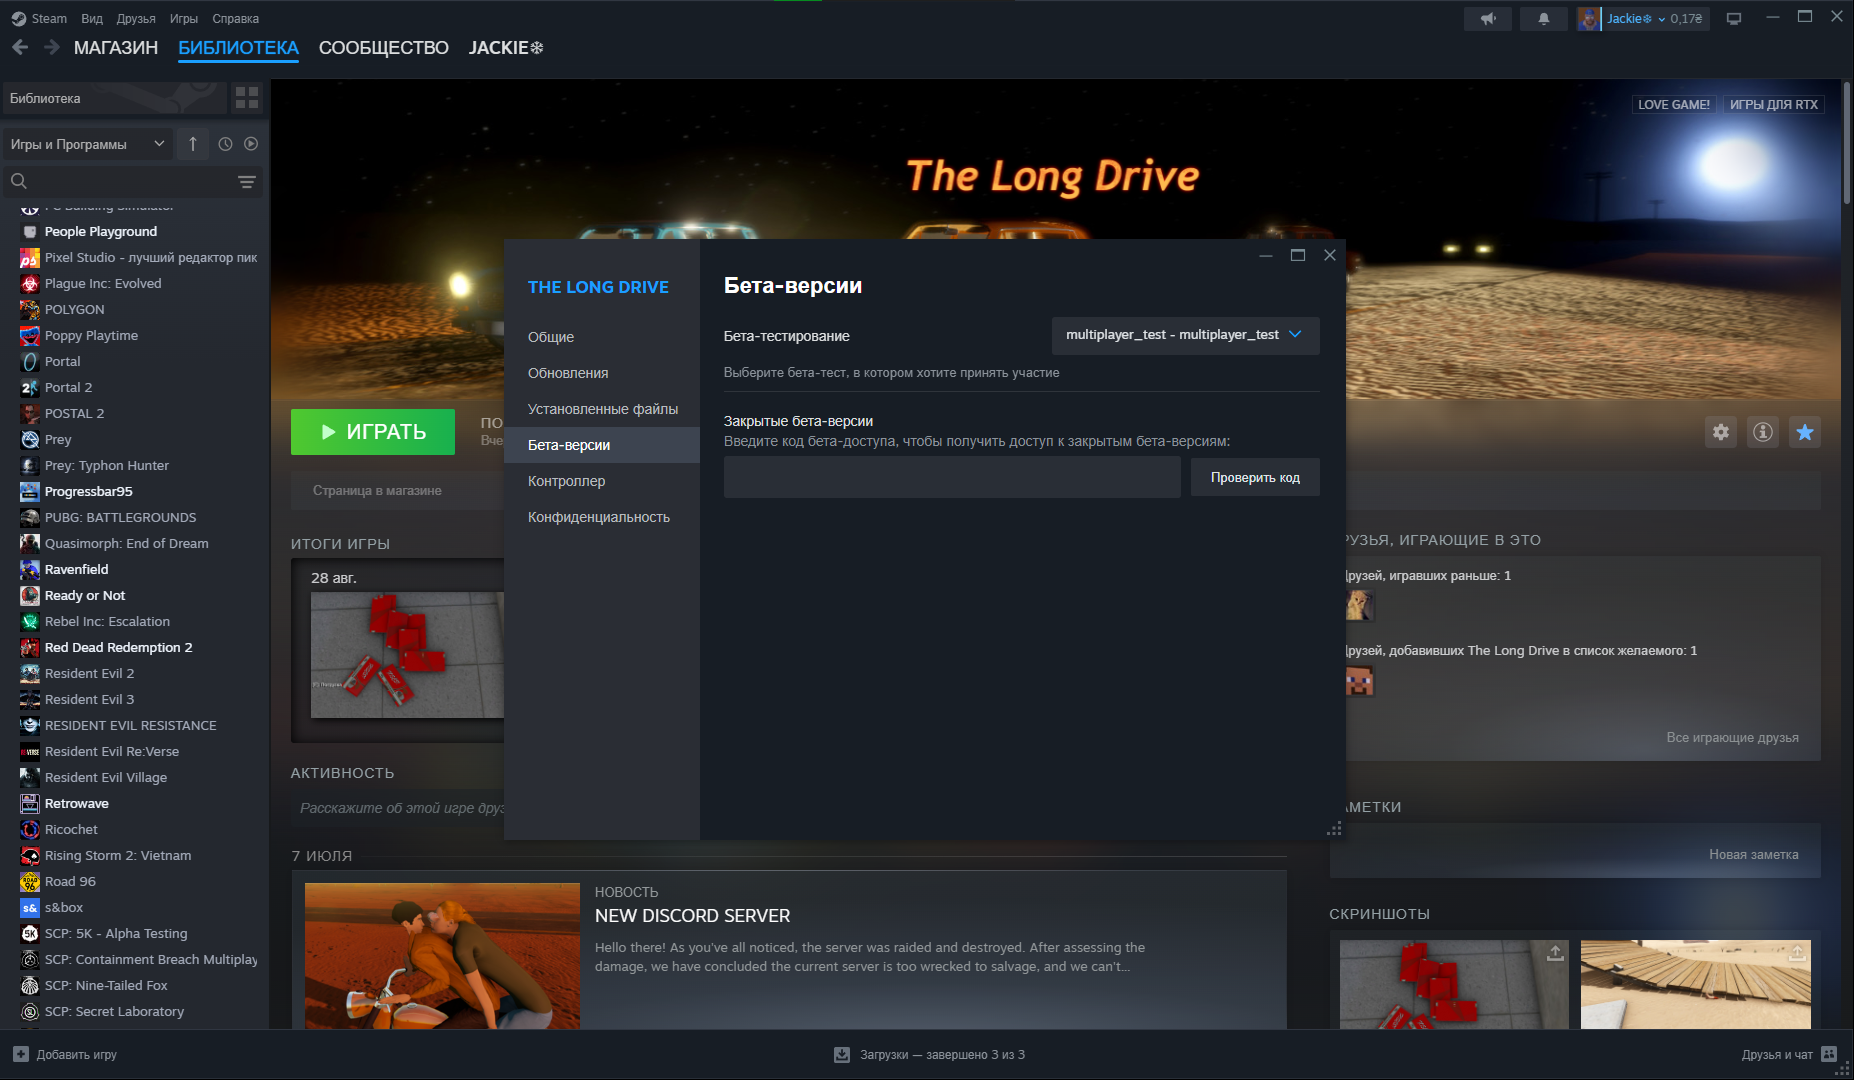Expand the Jackie account dropdown
Viewport: 1854px width, 1080px height.
tap(1661, 19)
